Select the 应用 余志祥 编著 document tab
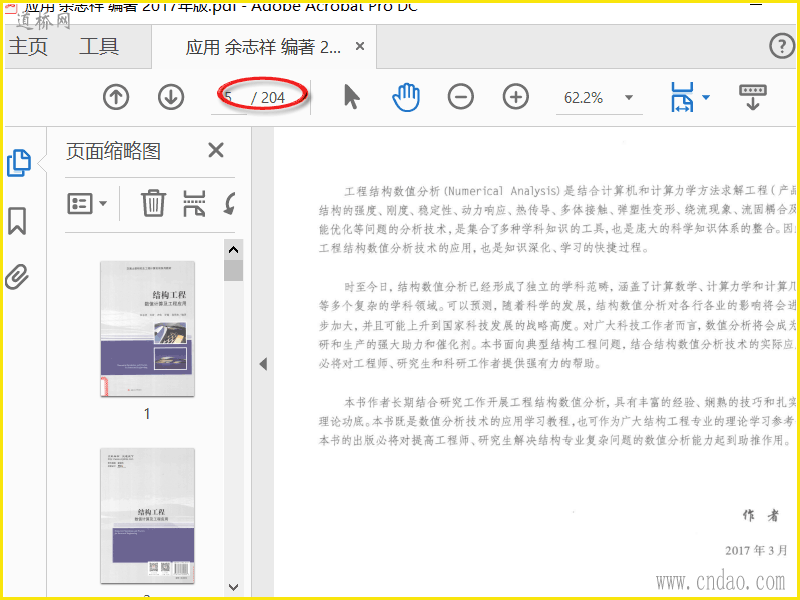The image size is (800, 600). pos(263,47)
